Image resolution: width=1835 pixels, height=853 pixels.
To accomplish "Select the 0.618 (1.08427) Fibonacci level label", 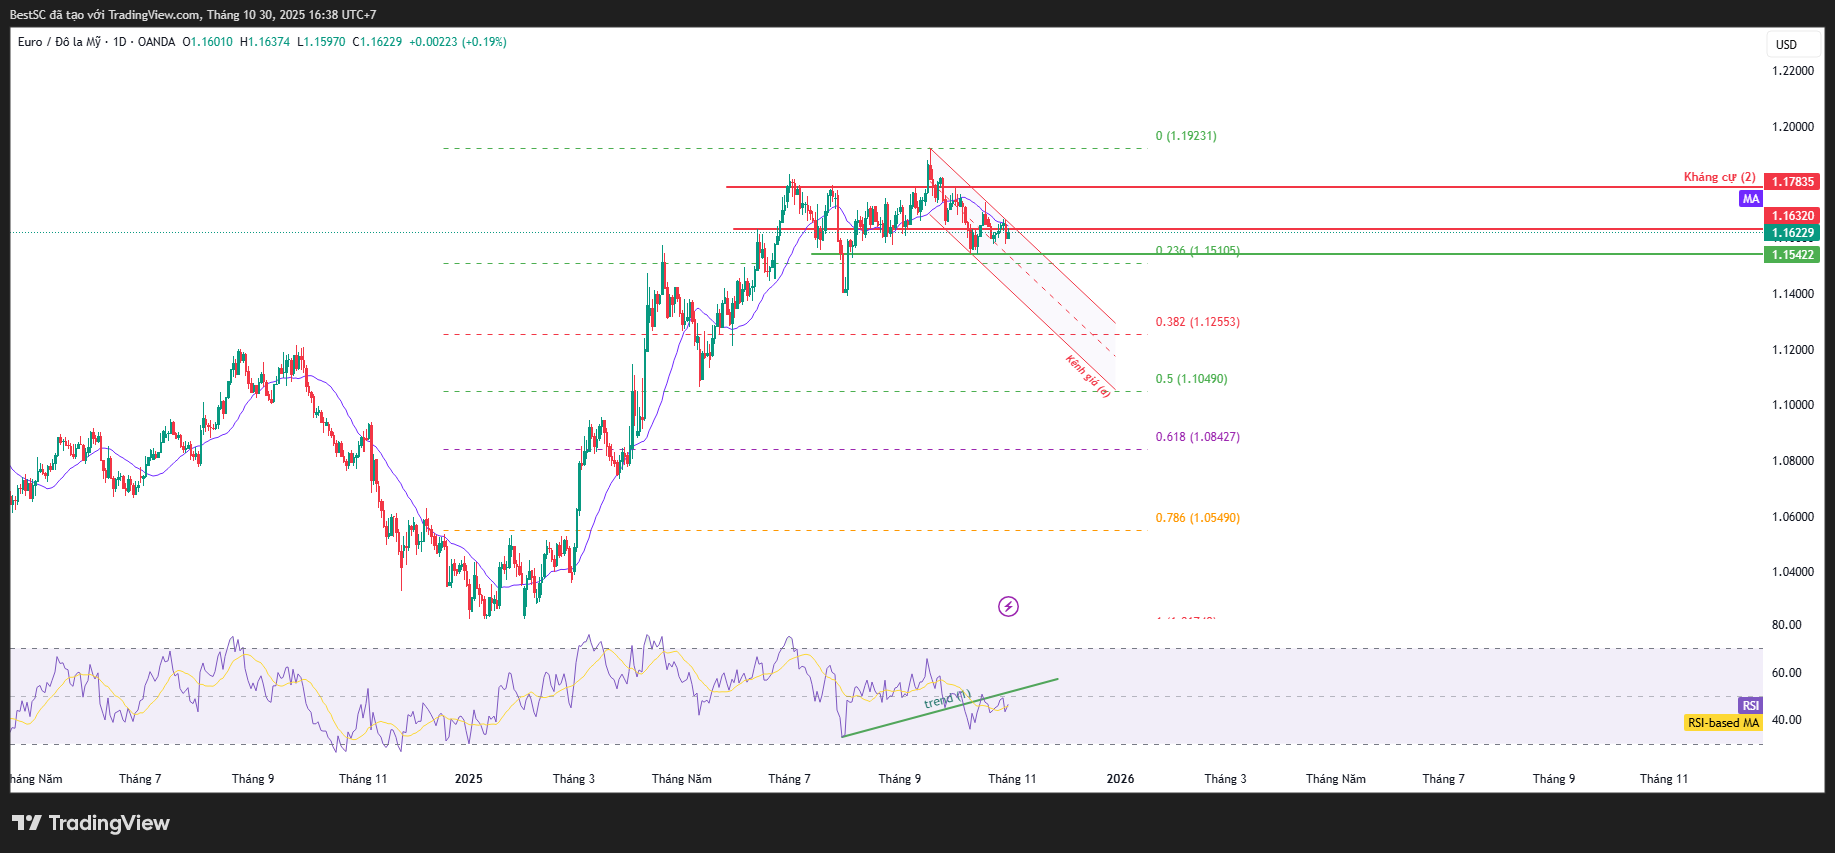I will pyautogui.click(x=1197, y=437).
